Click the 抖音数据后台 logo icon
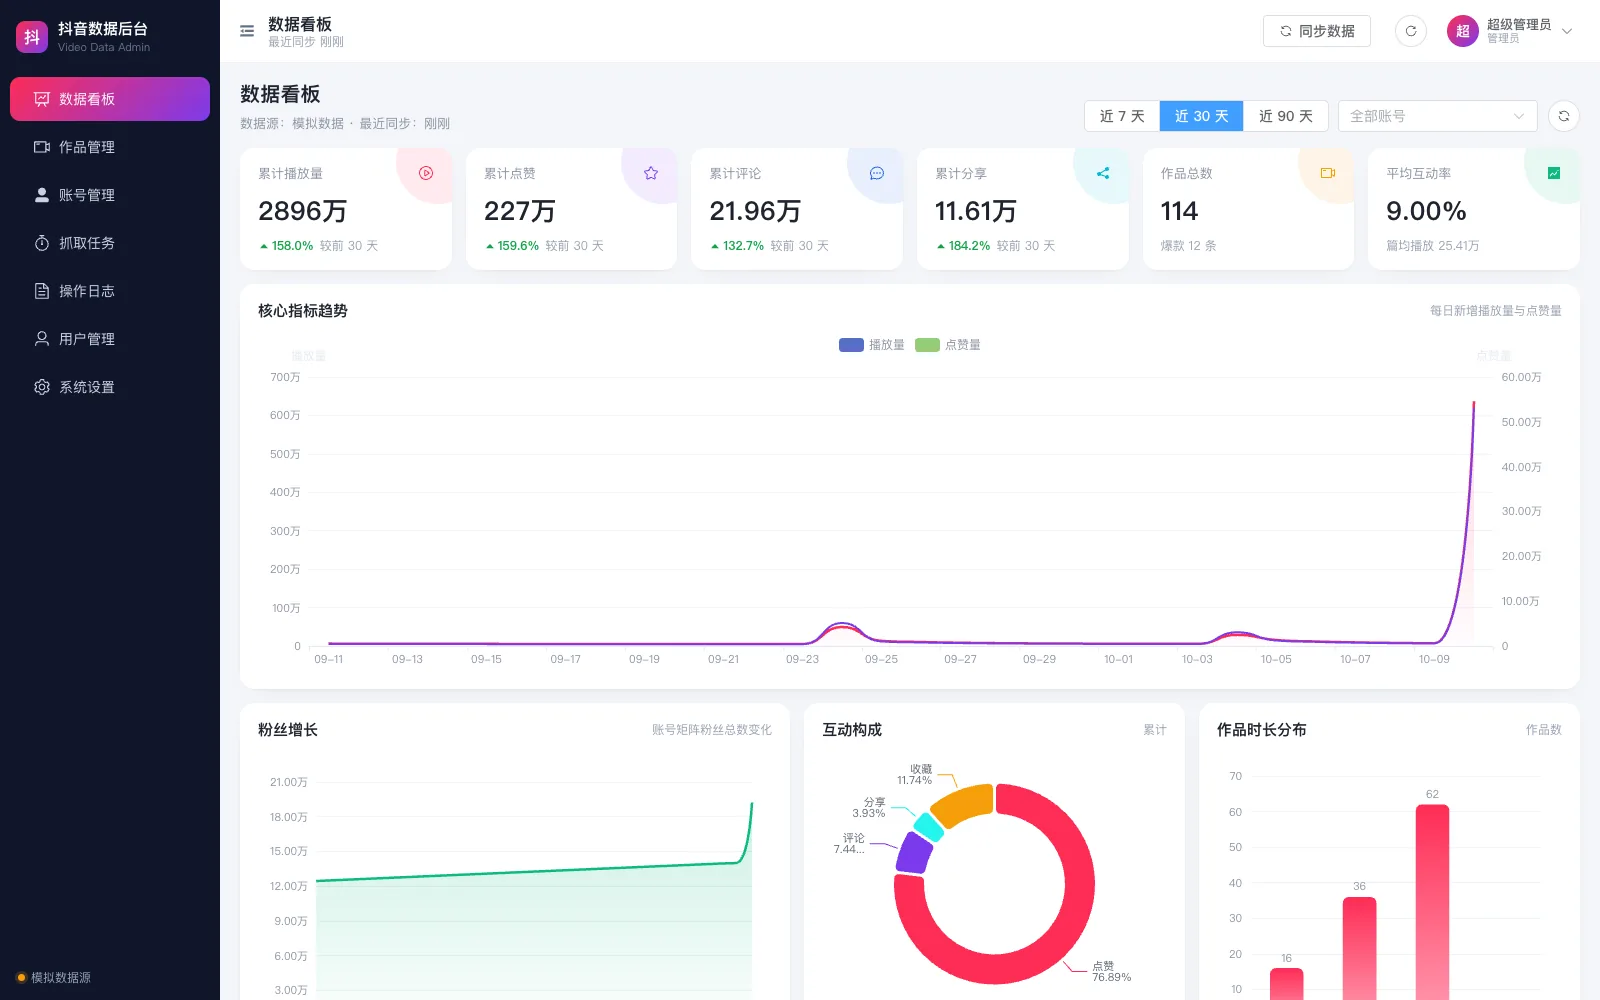The width and height of the screenshot is (1600, 1000). click(x=32, y=37)
